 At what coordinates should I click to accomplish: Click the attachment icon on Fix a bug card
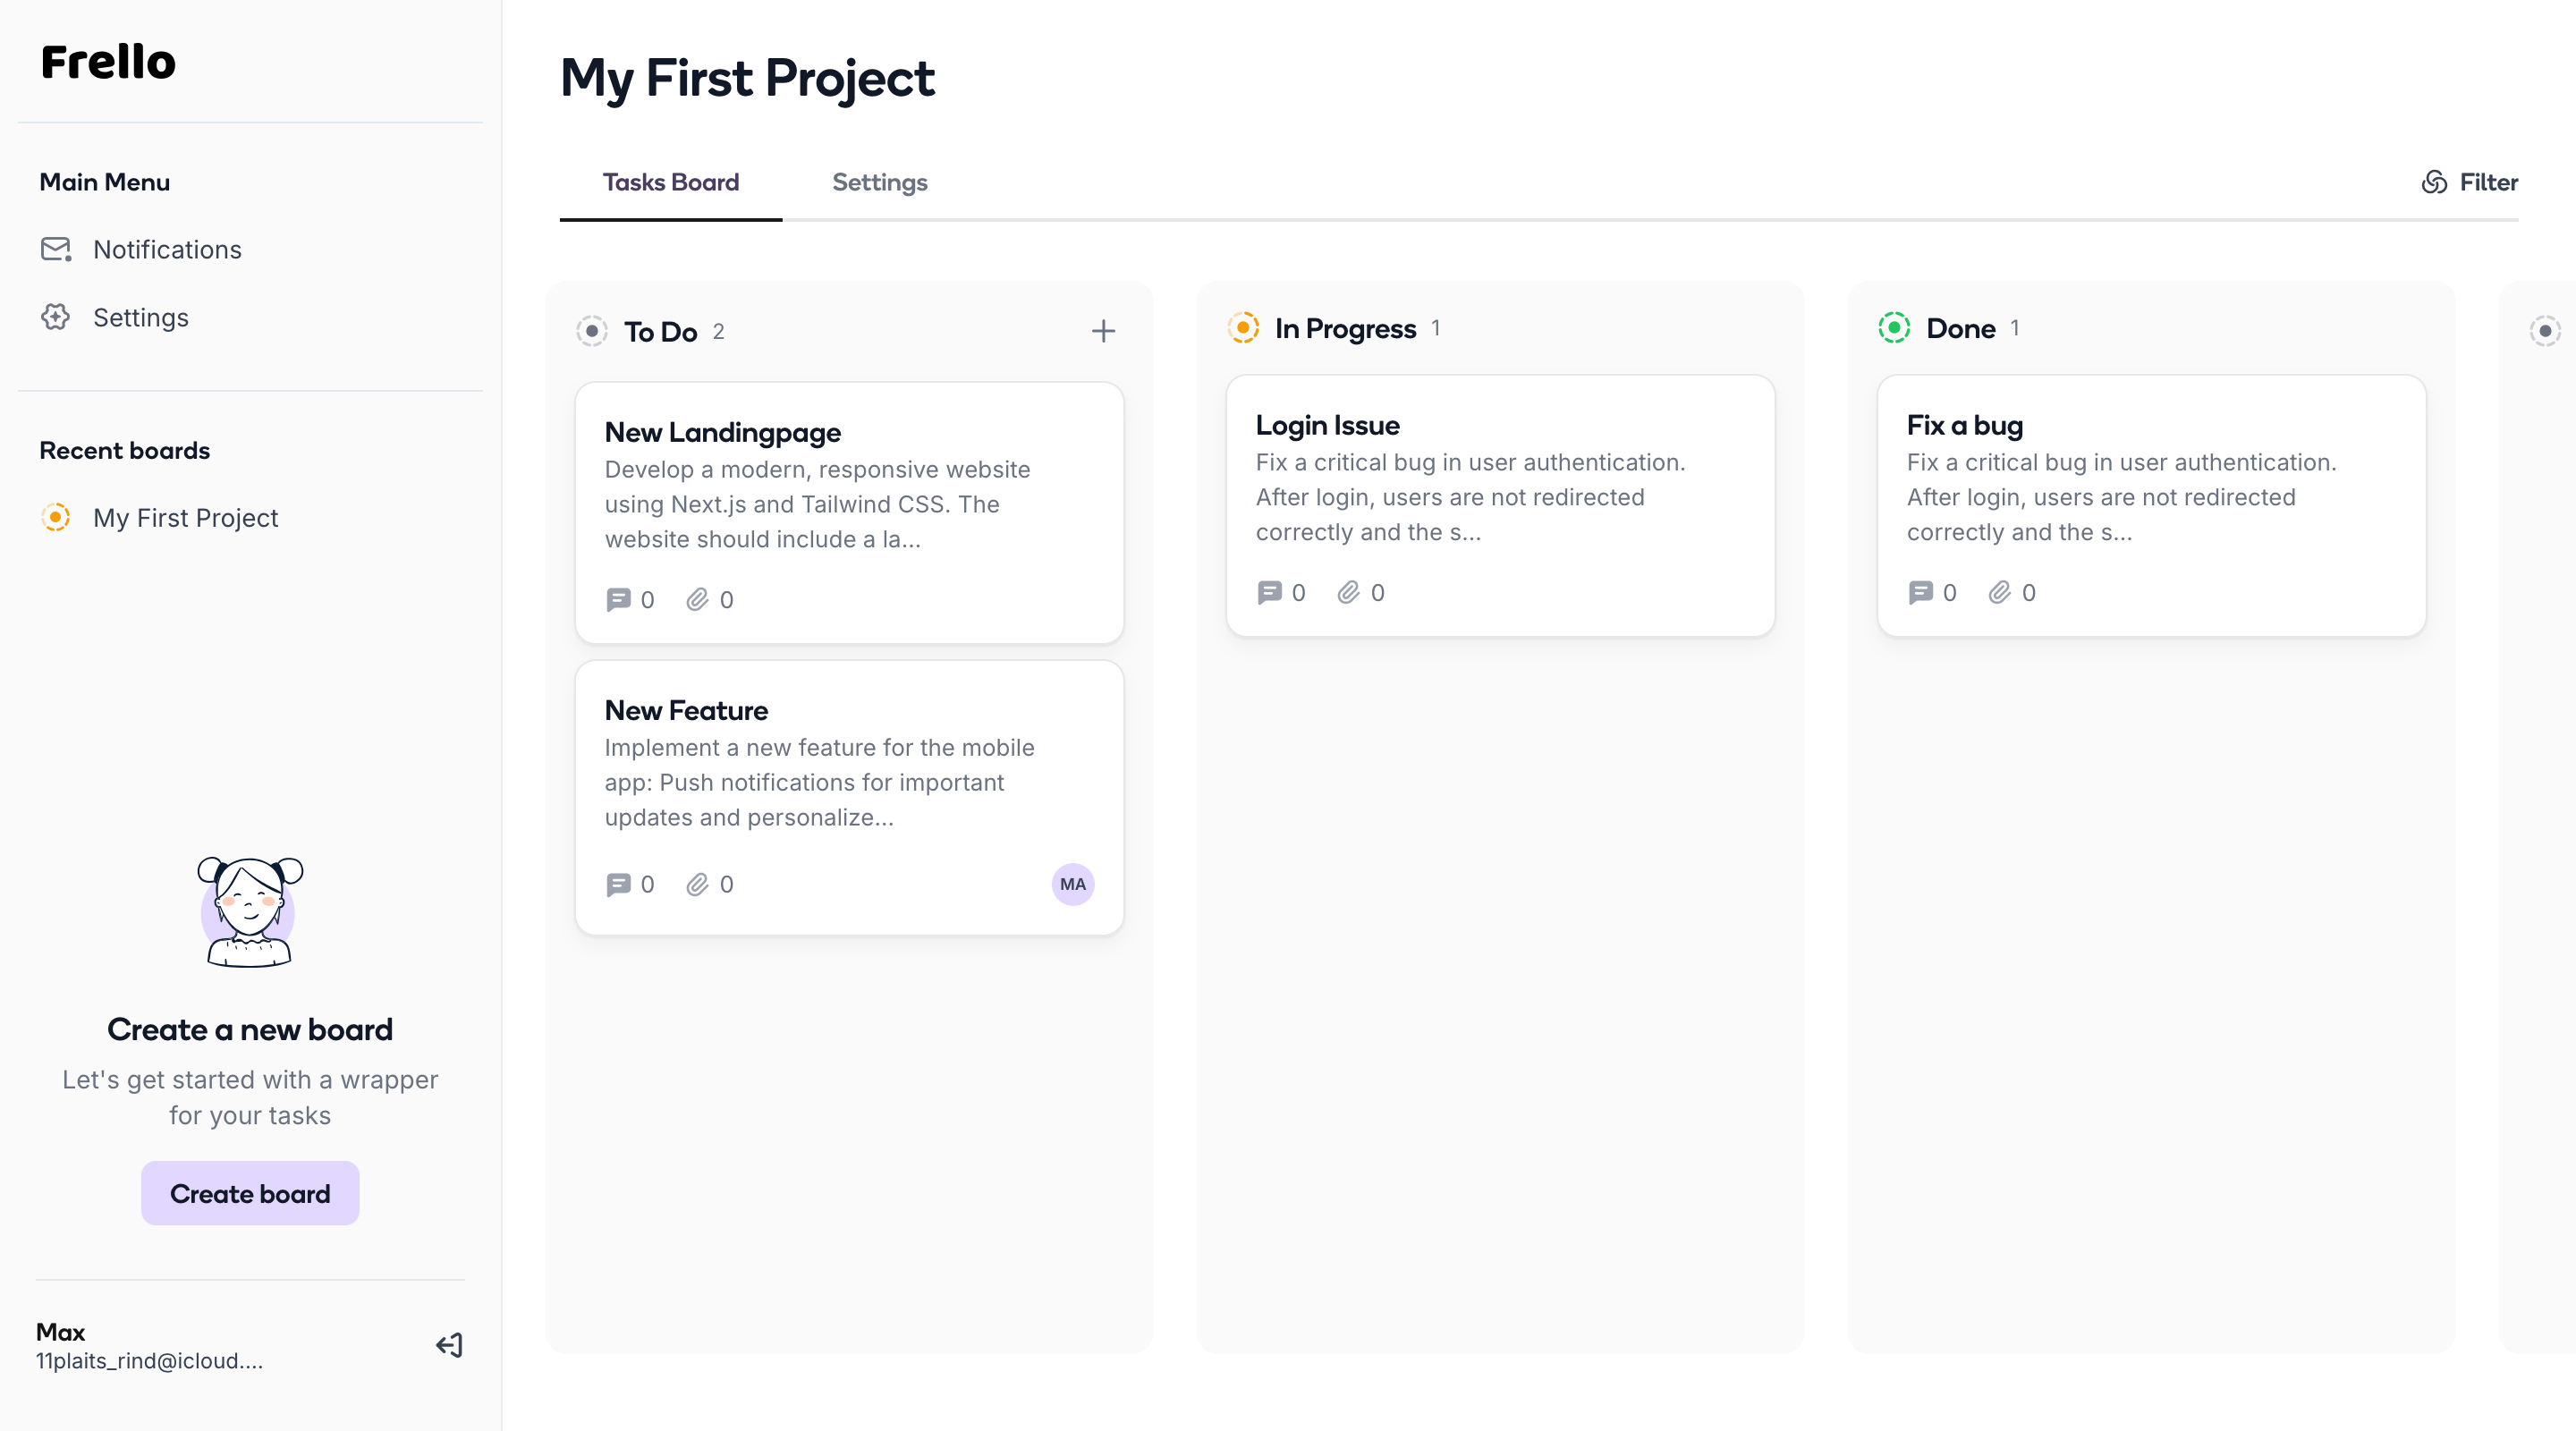click(x=1999, y=592)
